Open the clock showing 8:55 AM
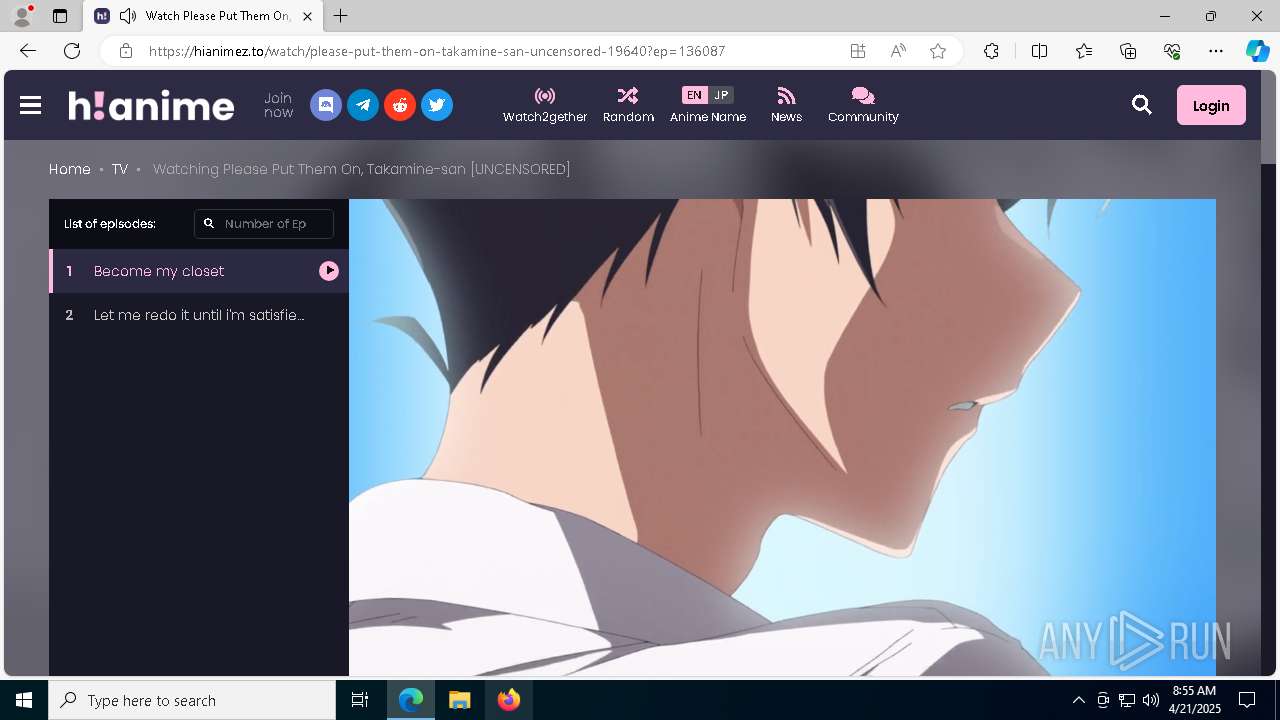1280x720 pixels. (x=1194, y=700)
